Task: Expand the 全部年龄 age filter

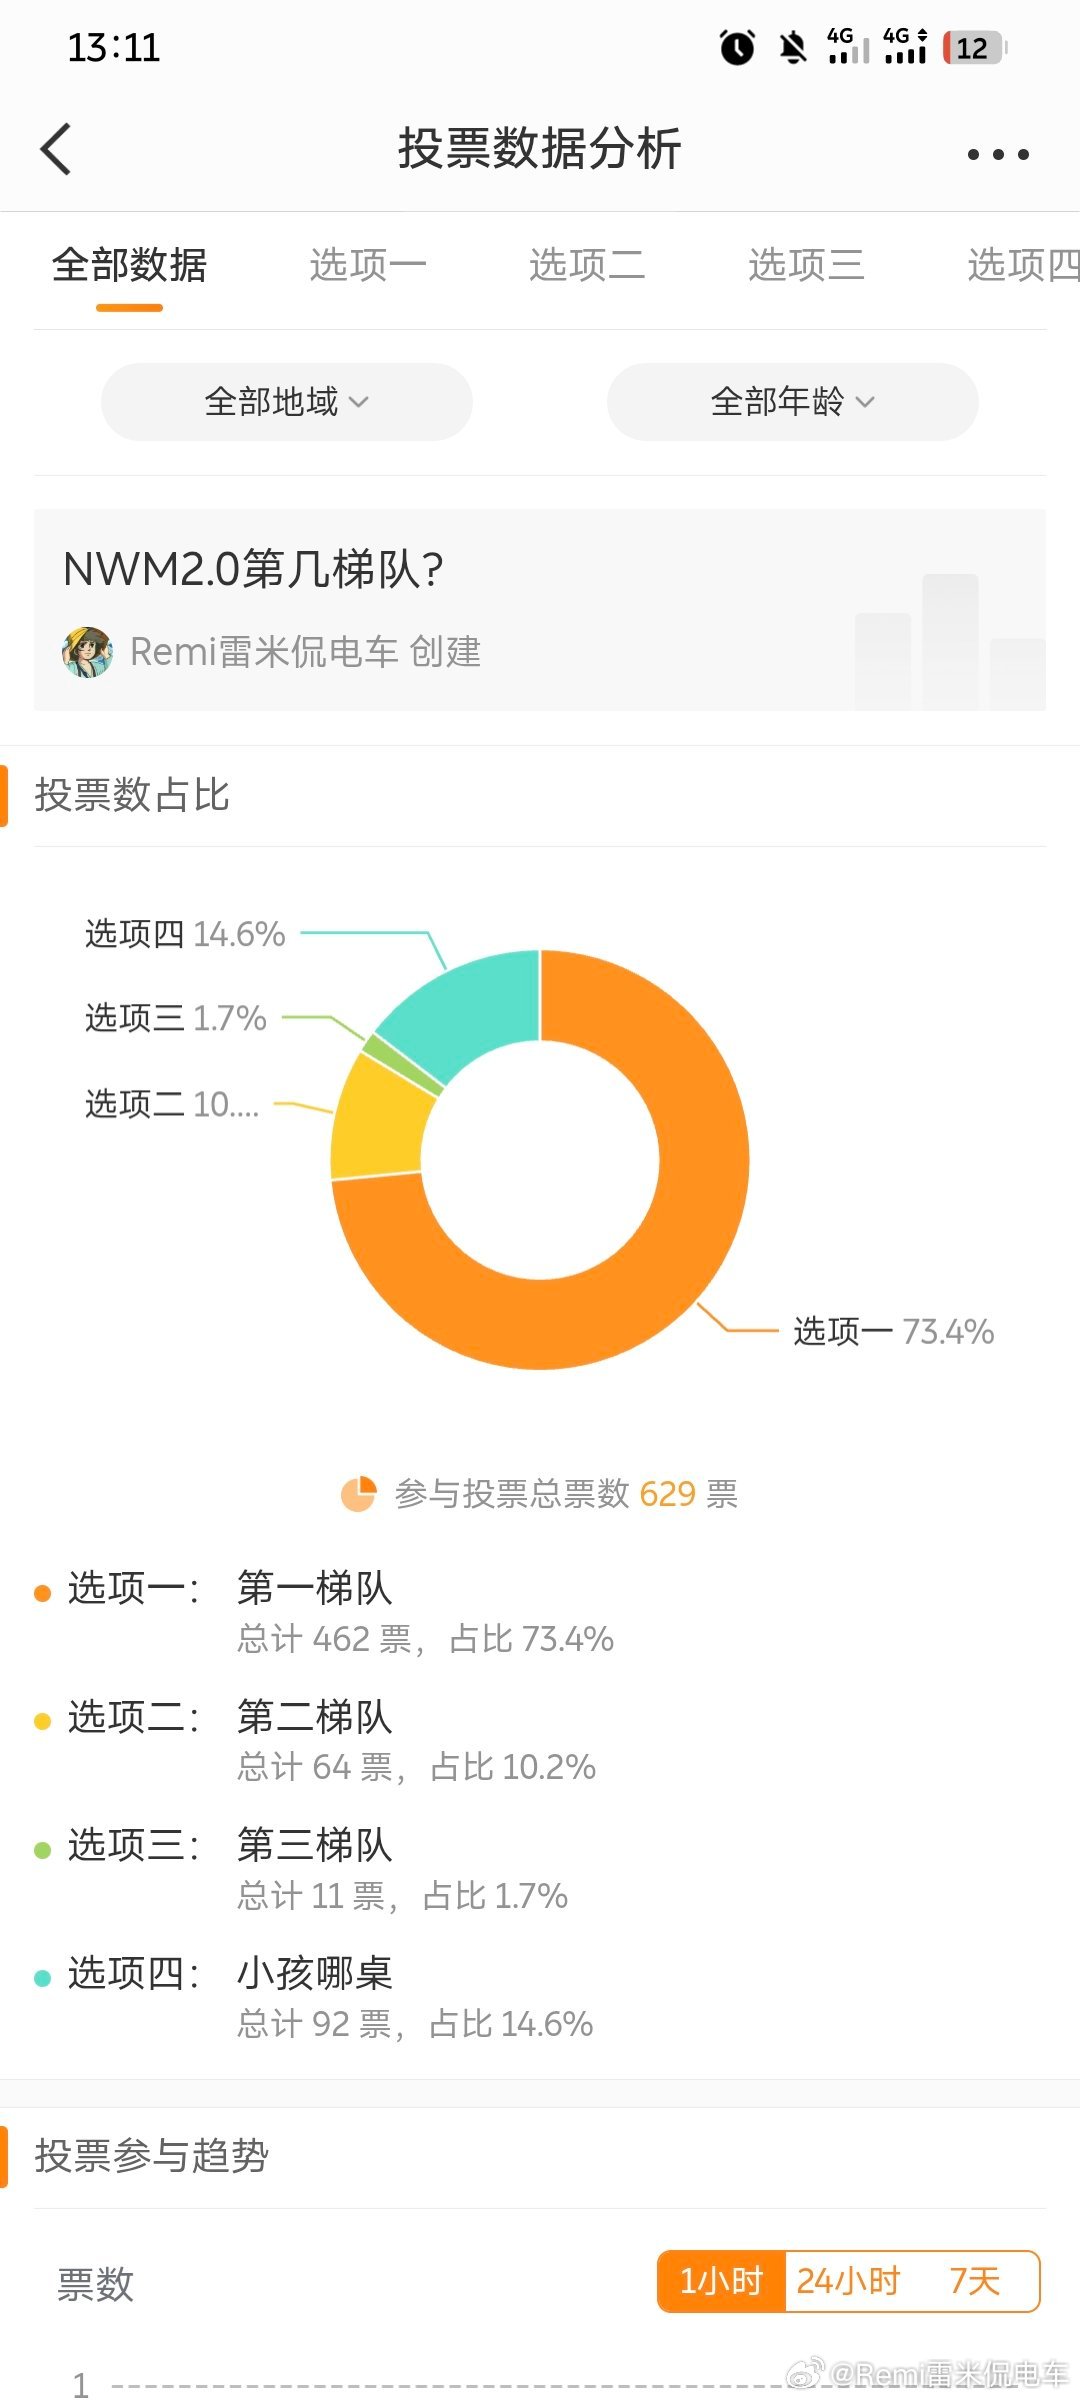Action: pos(793,401)
